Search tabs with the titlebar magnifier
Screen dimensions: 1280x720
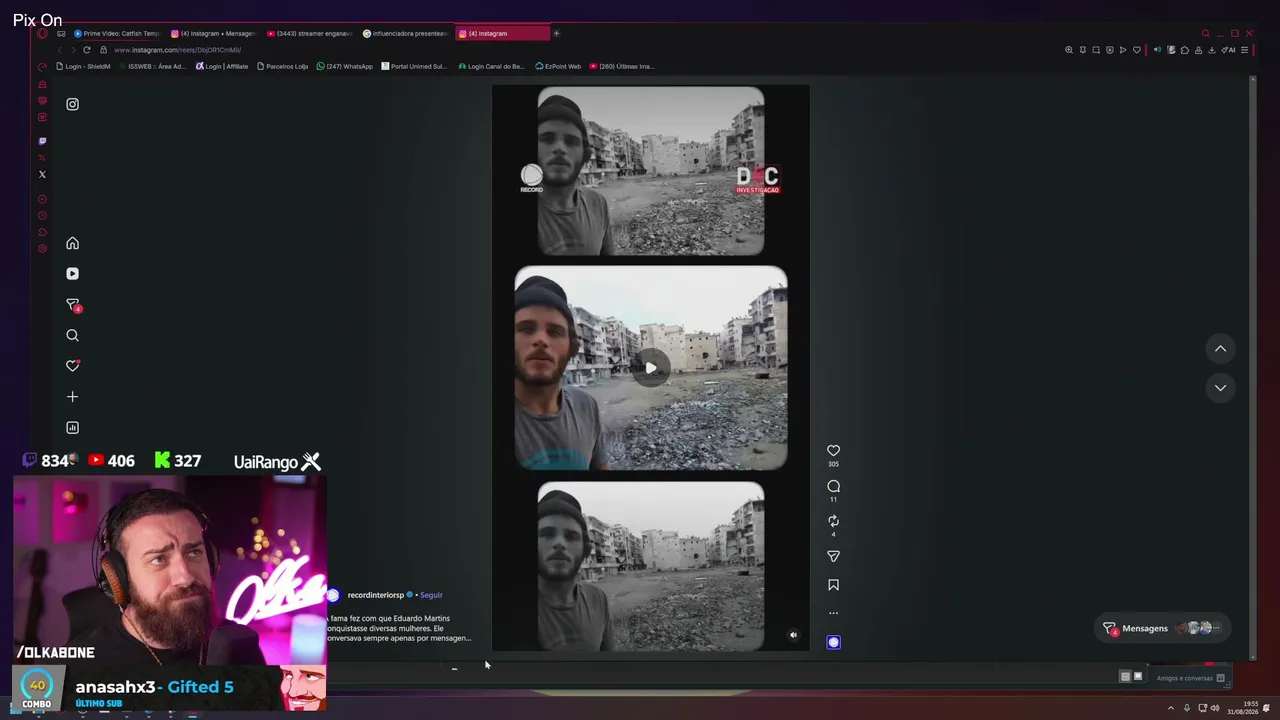(1205, 33)
